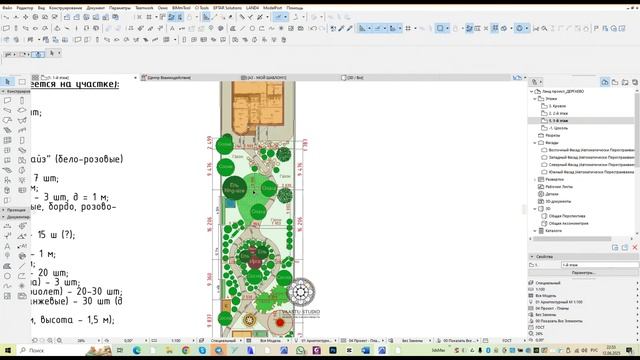Collapse the Конструирование toolbox section
640x360 pixels.
click(3, 91)
